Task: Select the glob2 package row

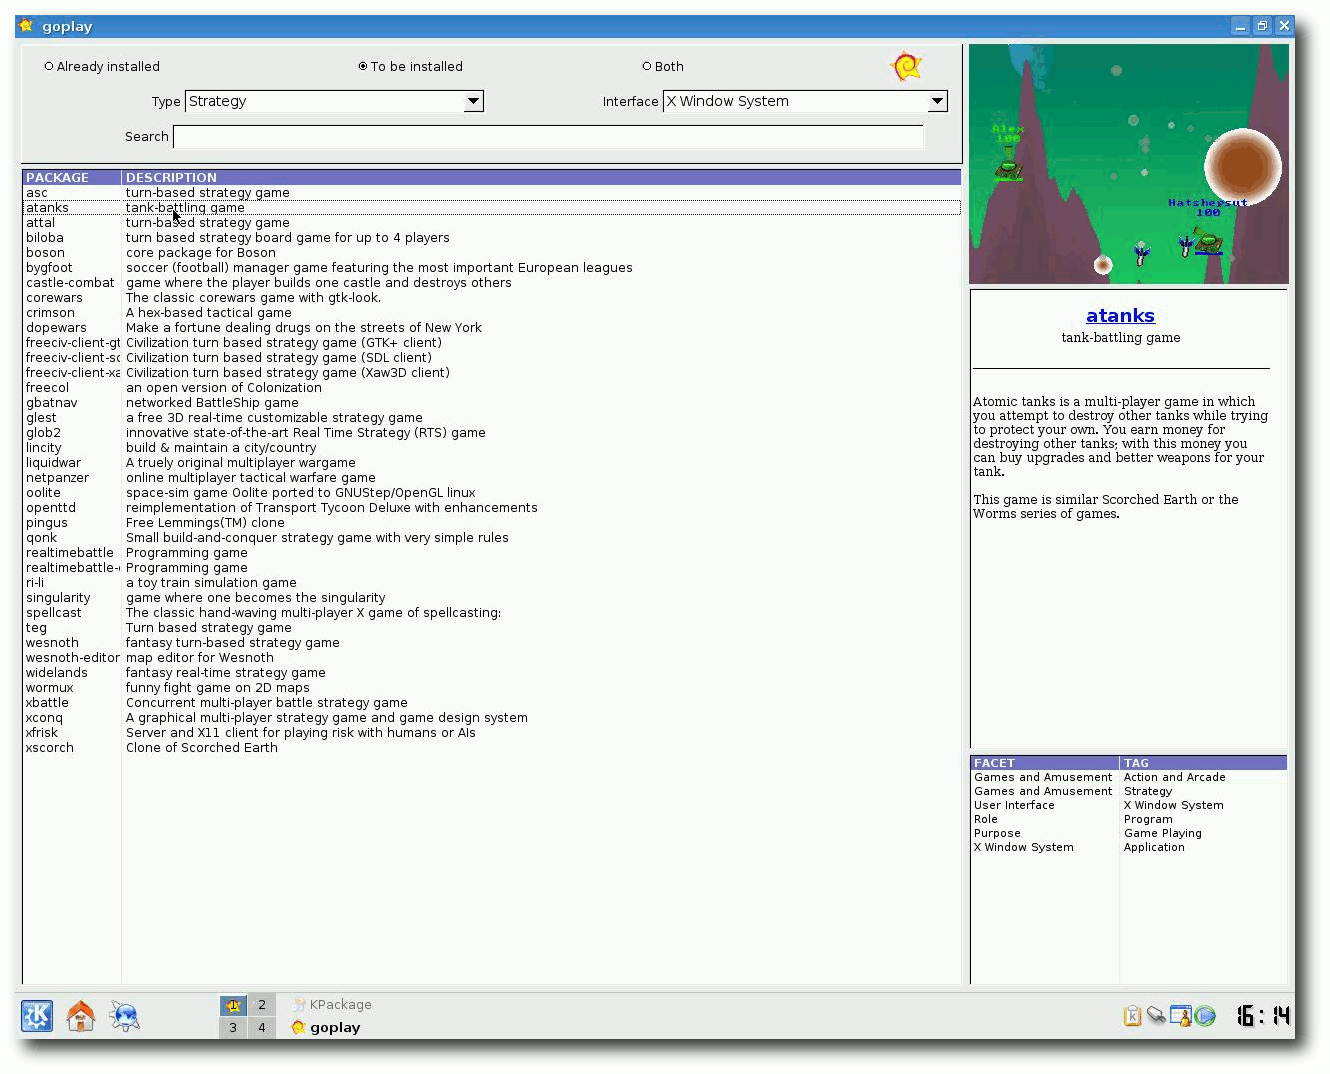Action: (x=492, y=433)
